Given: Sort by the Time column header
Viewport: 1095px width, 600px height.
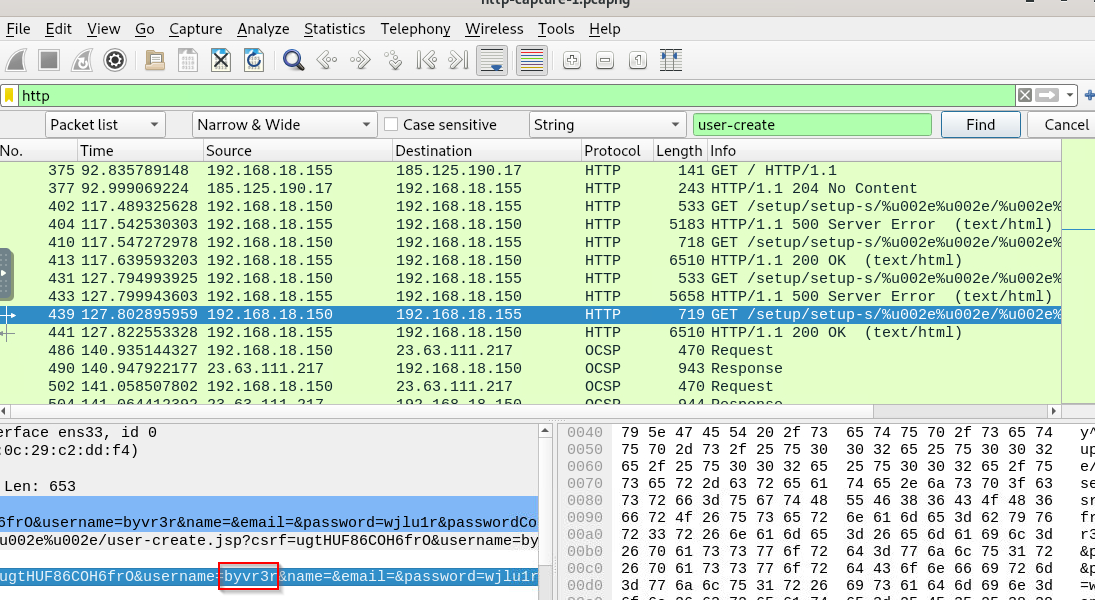Looking at the screenshot, I should point(140,151).
